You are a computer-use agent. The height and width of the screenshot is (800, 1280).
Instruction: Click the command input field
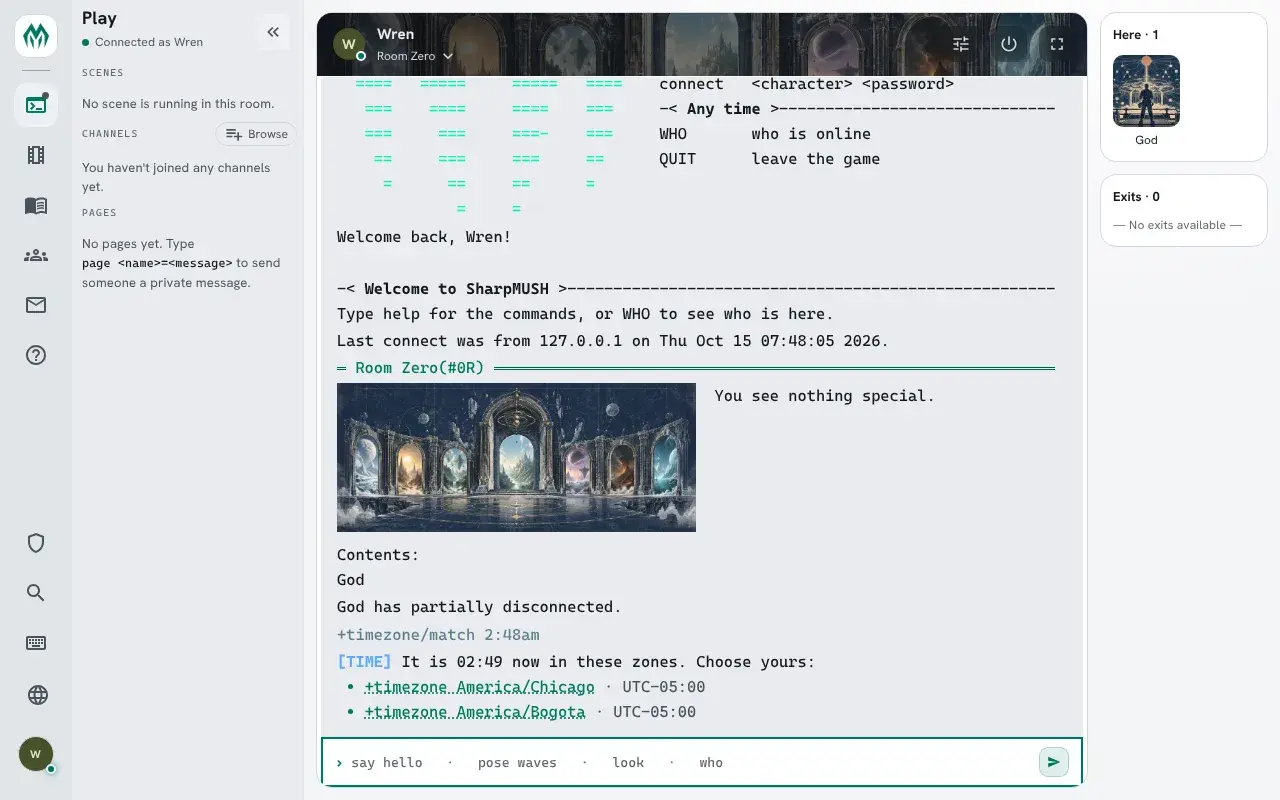701,762
